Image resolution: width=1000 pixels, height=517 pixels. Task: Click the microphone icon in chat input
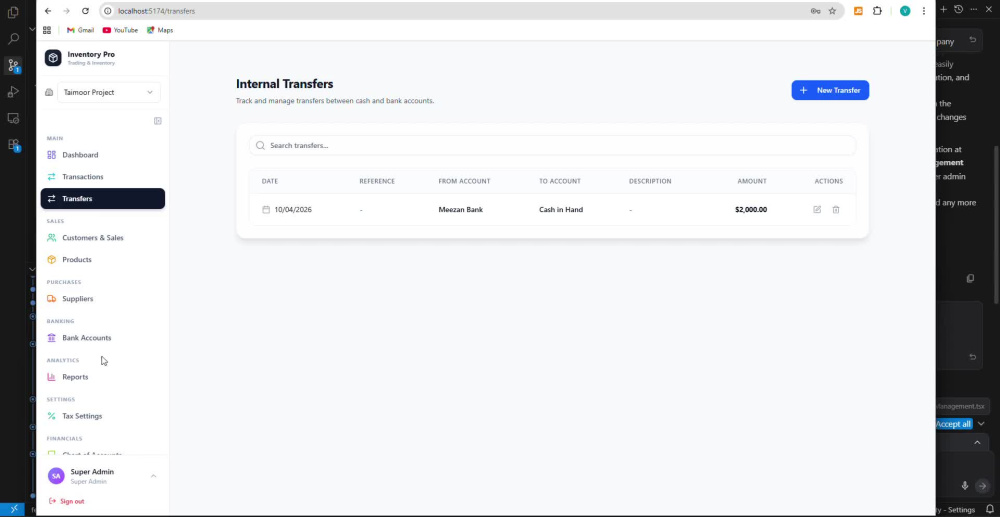tap(965, 486)
